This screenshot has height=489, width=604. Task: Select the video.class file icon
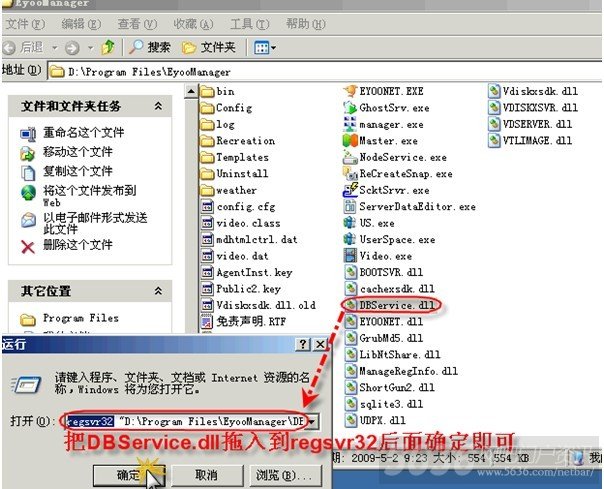[207, 223]
